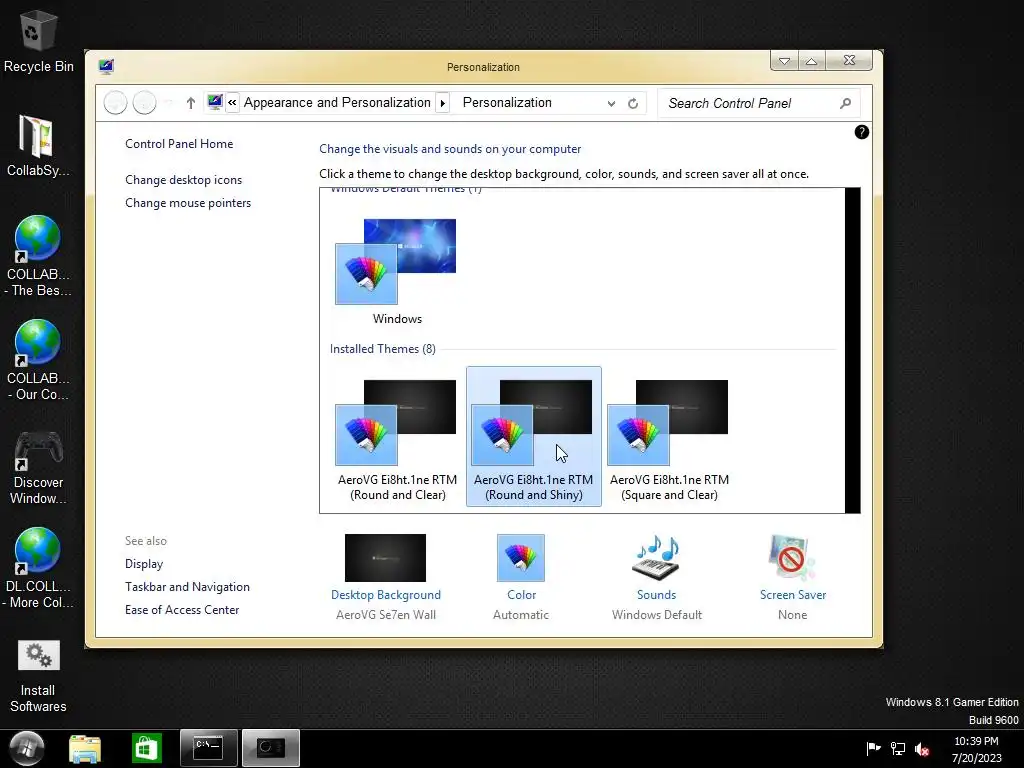Click the Personalization title bar icon
1024x768 pixels.
point(106,67)
